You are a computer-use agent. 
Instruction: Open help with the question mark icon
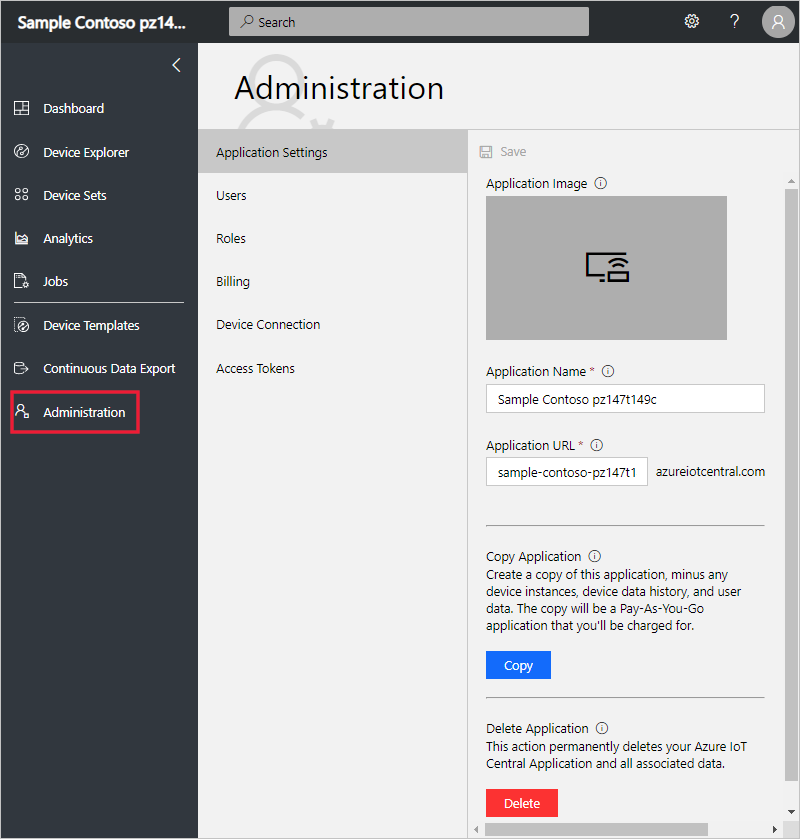point(734,21)
